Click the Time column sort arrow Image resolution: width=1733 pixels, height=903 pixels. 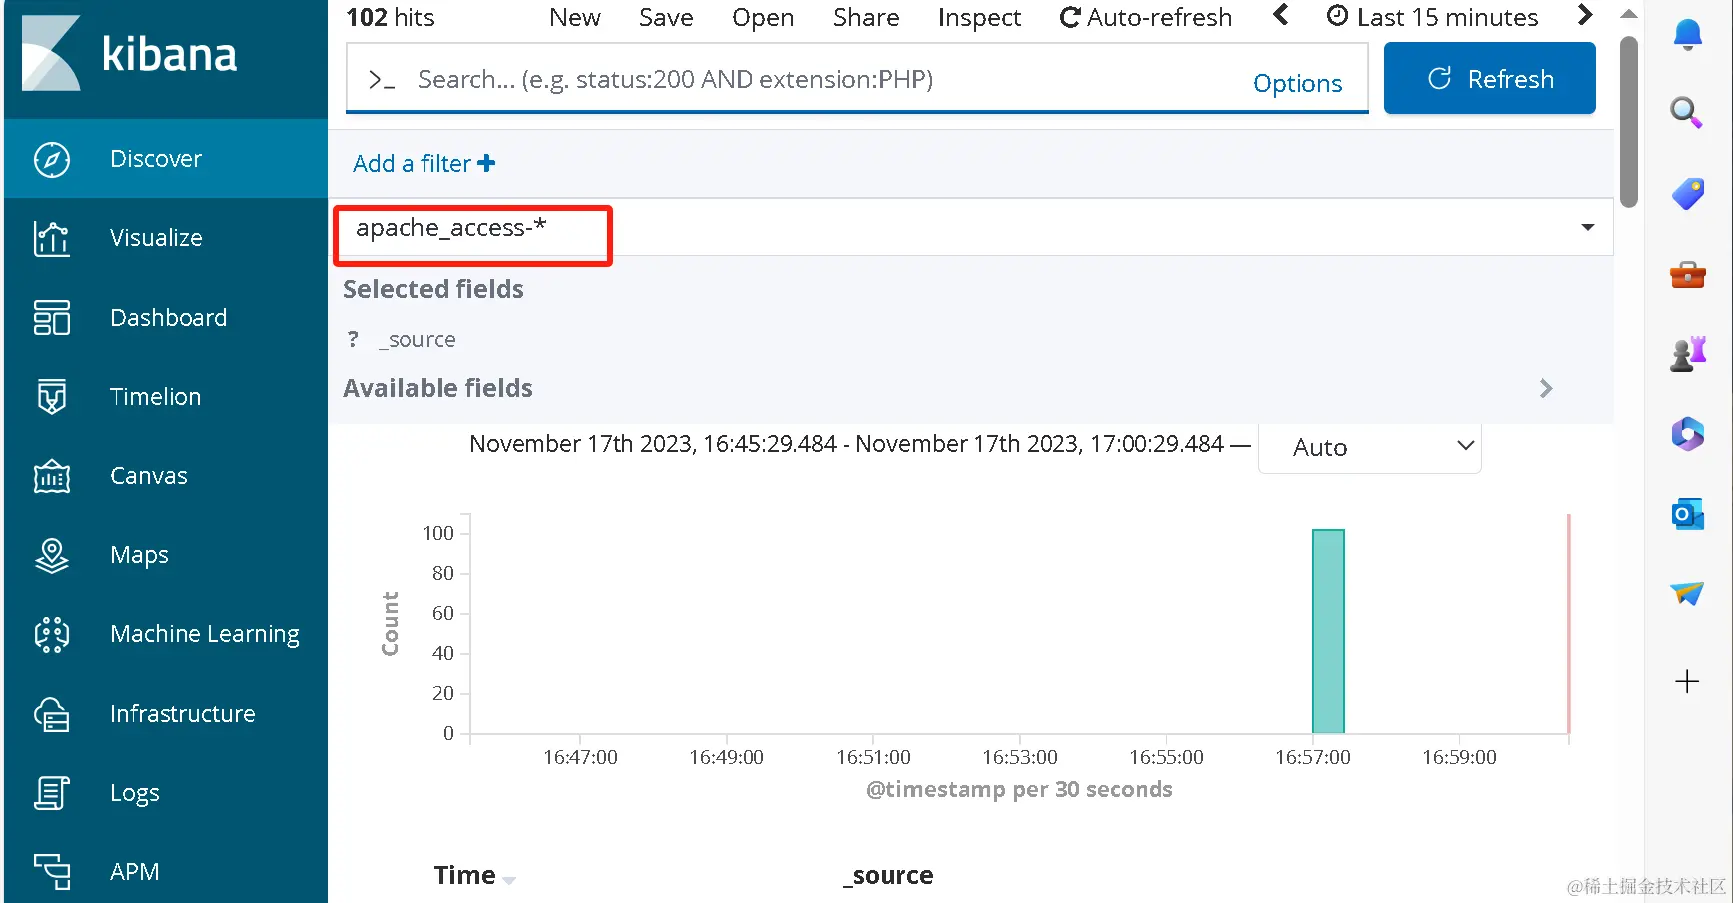coord(509,880)
